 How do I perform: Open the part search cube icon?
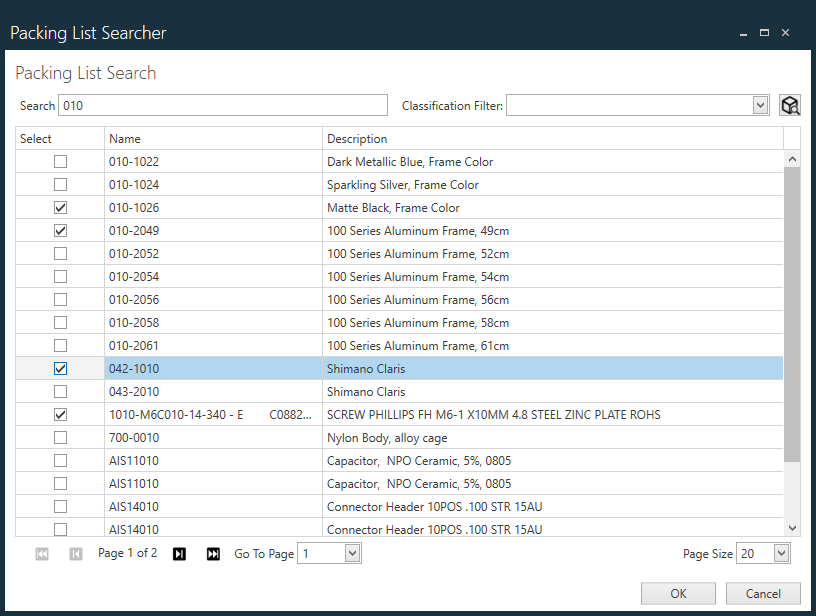click(790, 104)
